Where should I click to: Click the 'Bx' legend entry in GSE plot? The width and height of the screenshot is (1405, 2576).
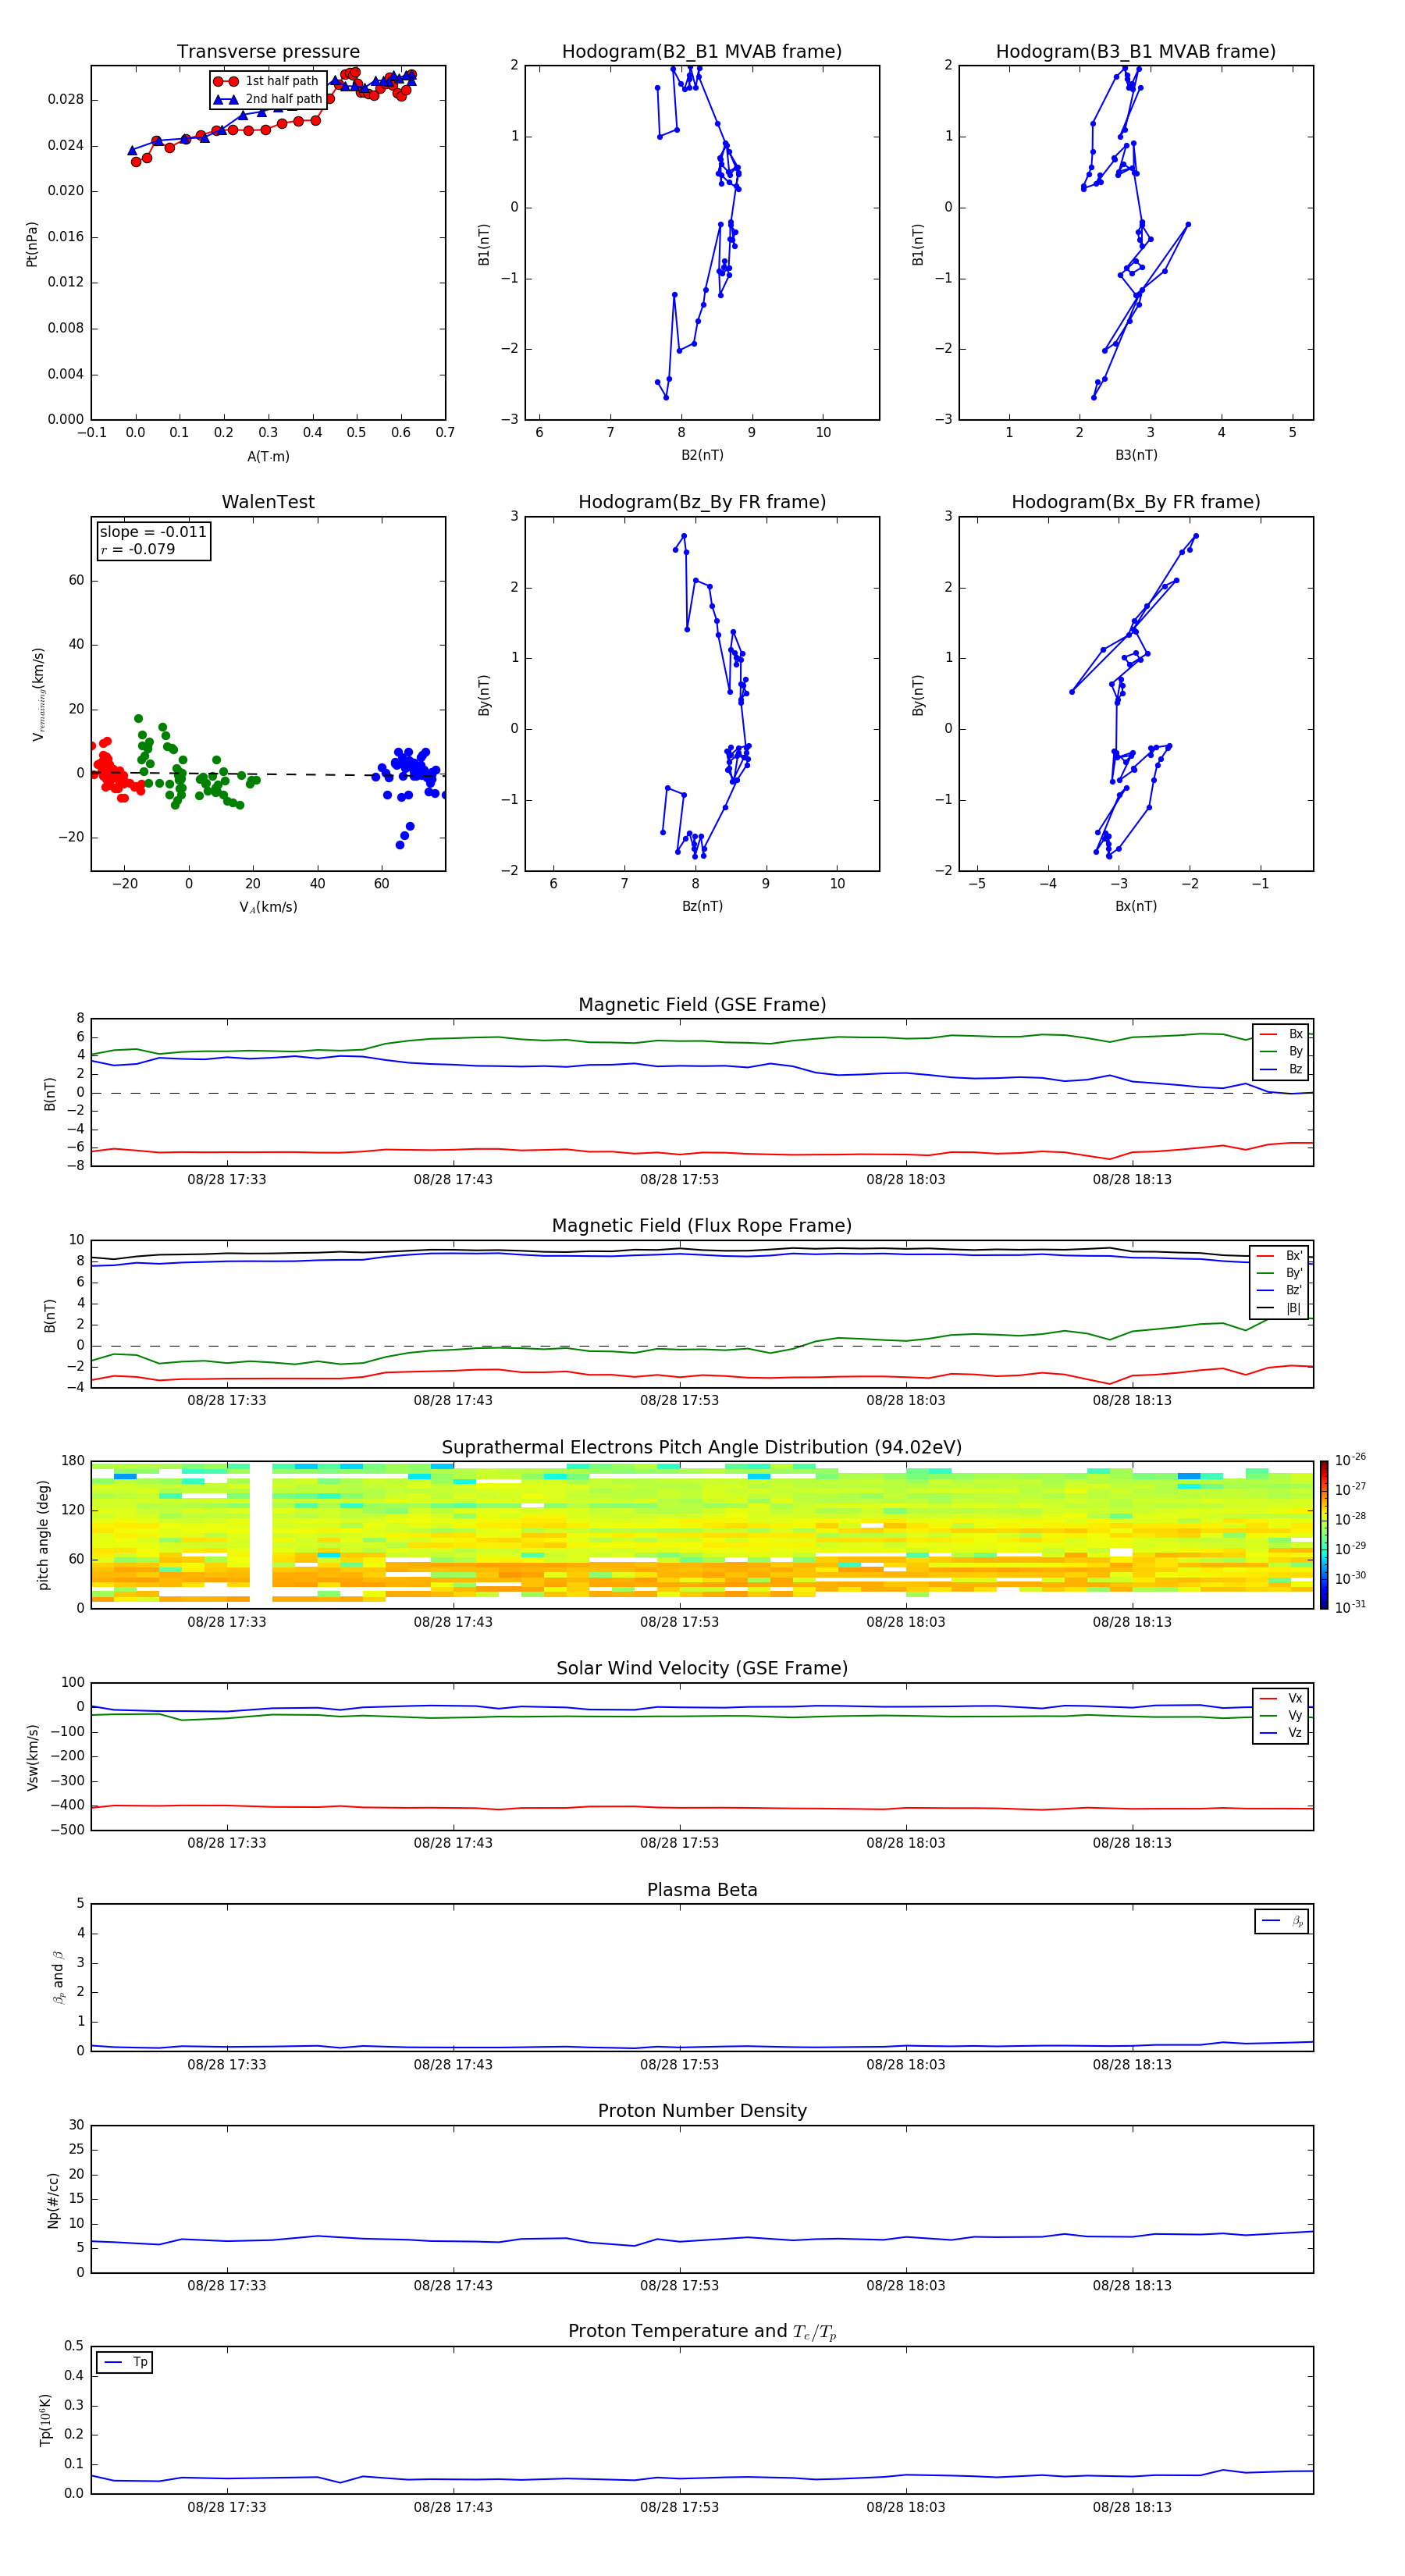coord(1282,1034)
